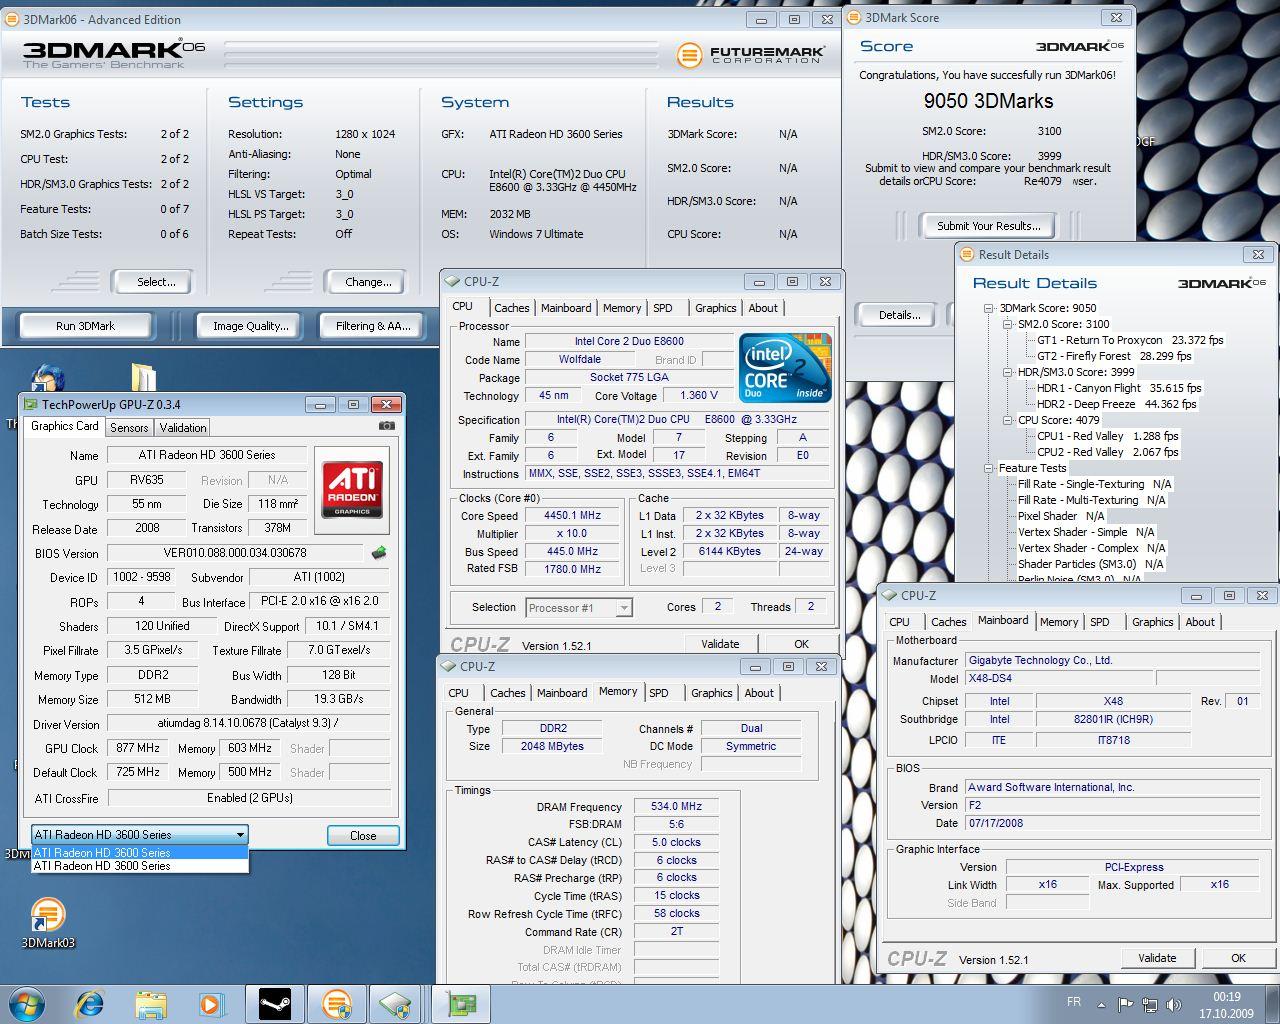Click the Filtering & AA... button
Image resolution: width=1280 pixels, height=1024 pixels.
(x=373, y=326)
